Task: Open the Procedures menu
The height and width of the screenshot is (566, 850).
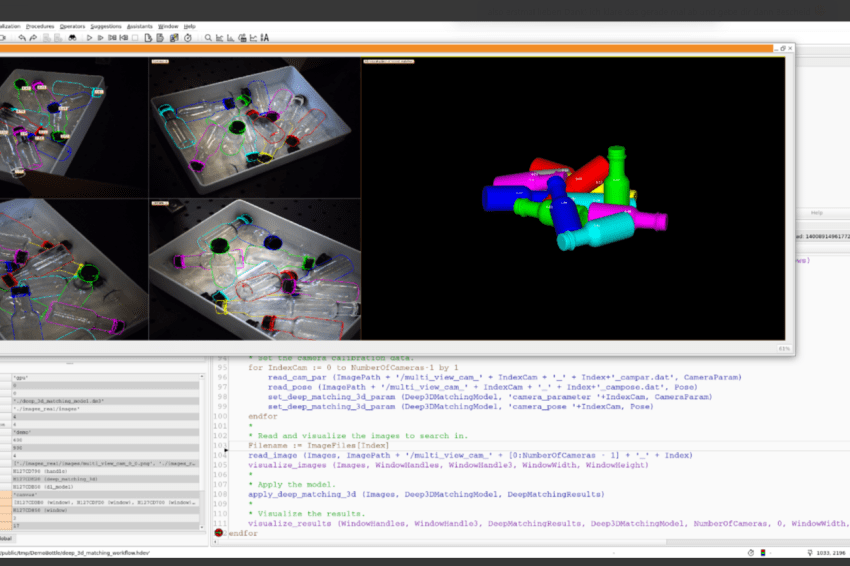Action: (40, 26)
